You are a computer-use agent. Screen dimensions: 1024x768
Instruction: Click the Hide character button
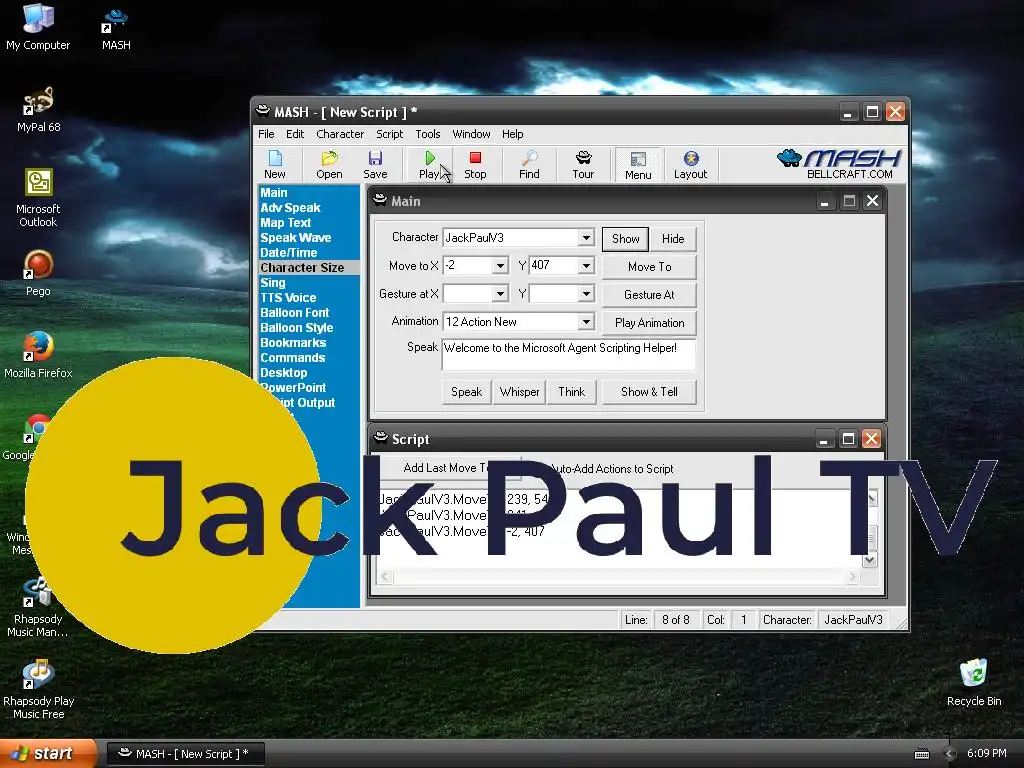point(673,239)
